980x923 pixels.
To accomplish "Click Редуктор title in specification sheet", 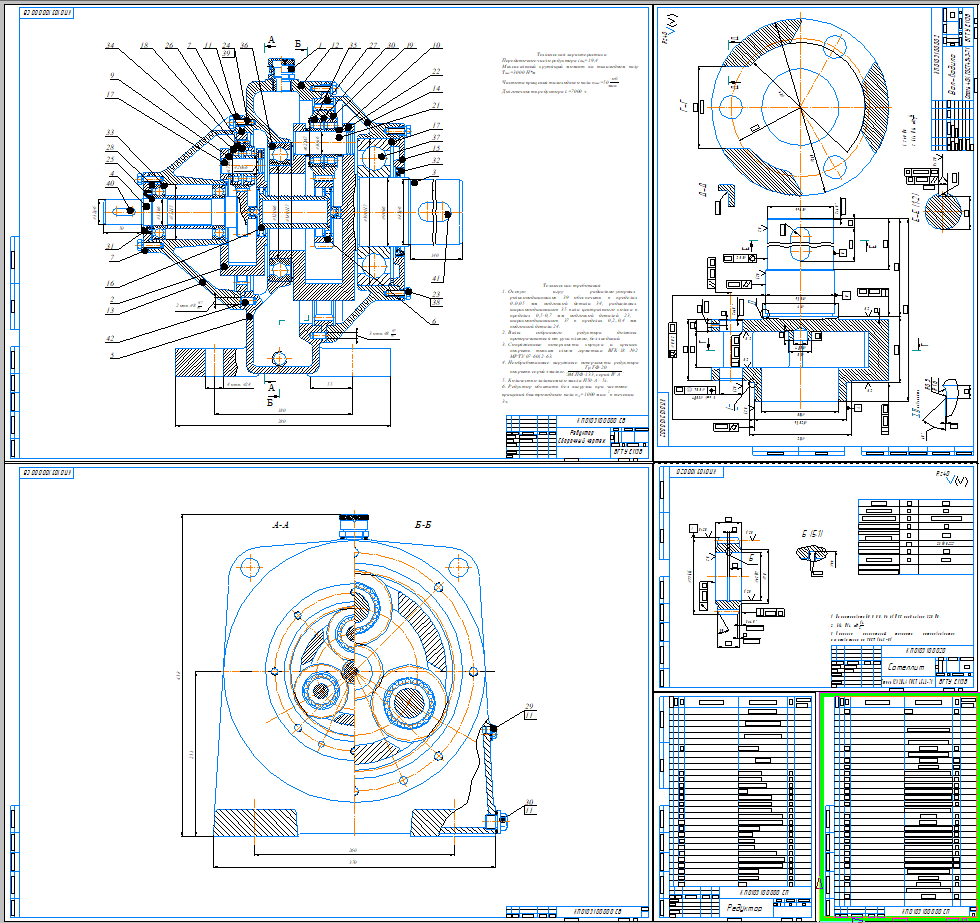I will [745, 908].
